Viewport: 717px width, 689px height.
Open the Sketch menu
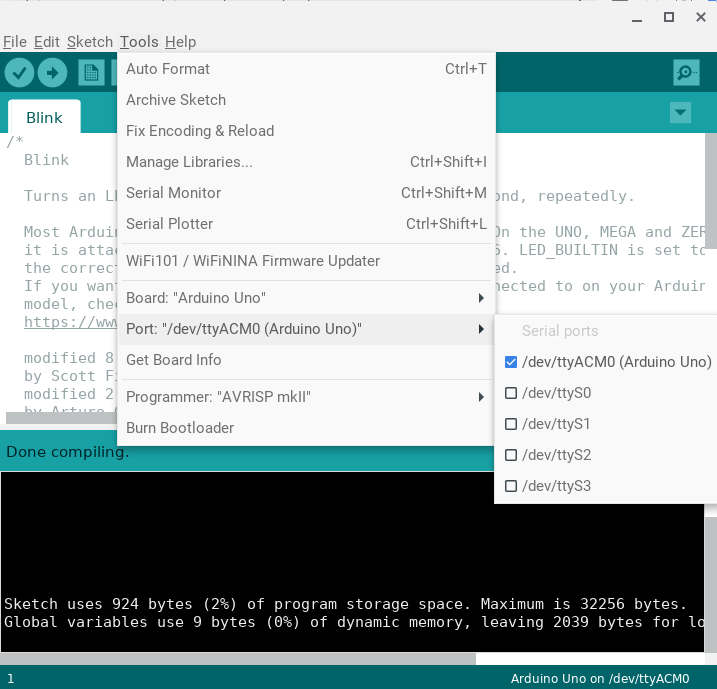90,42
